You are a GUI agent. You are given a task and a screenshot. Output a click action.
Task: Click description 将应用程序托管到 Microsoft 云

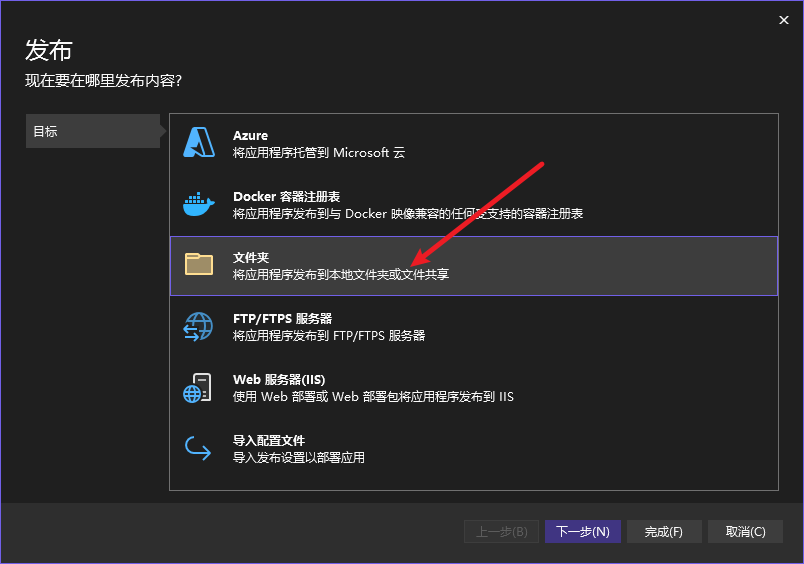pyautogui.click(x=318, y=153)
